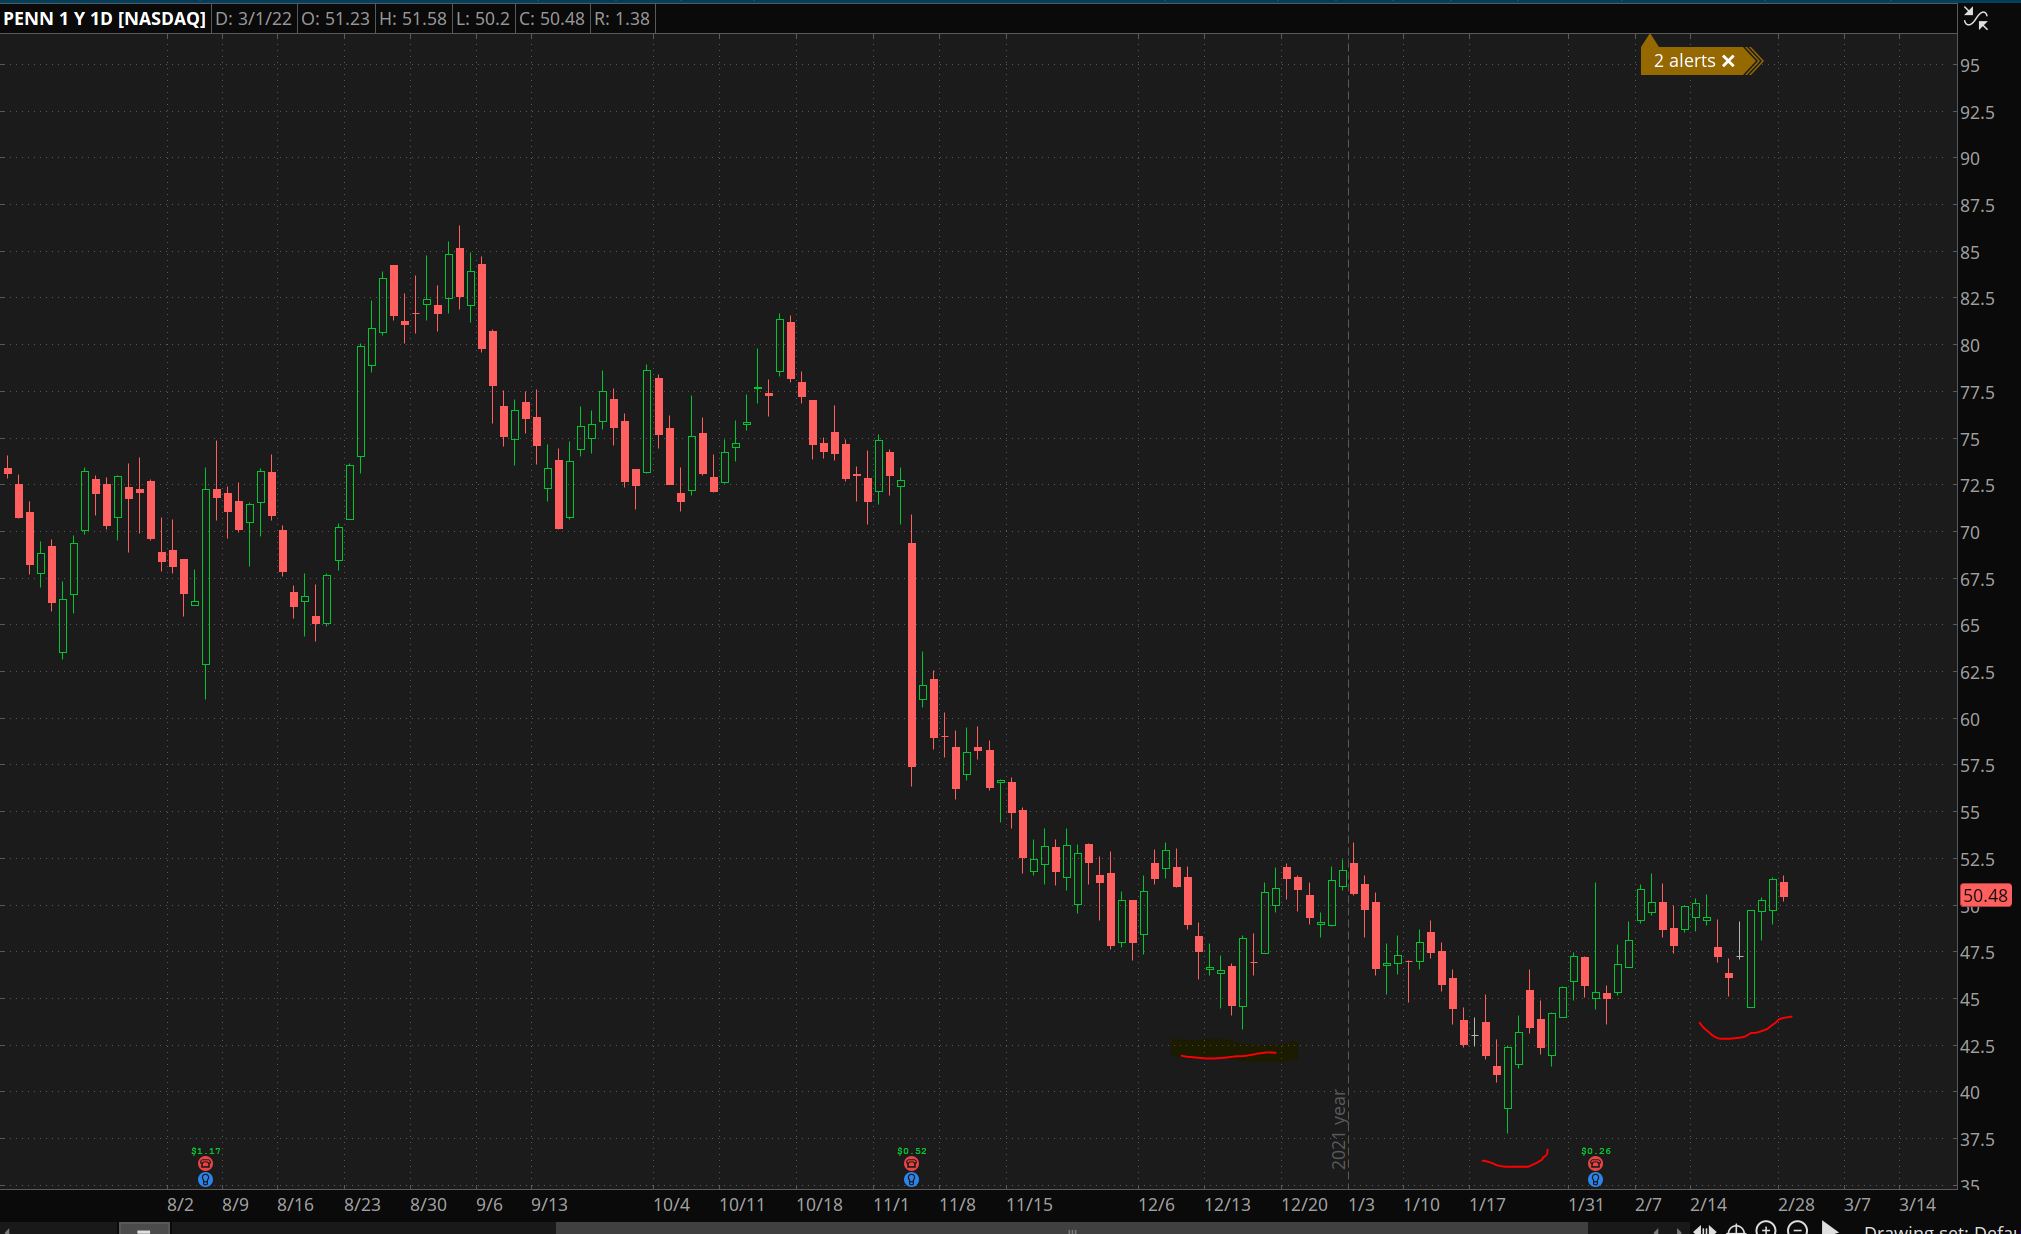Click the expand chart width arrows icon
This screenshot has width=2021, height=1234.
1705,1229
